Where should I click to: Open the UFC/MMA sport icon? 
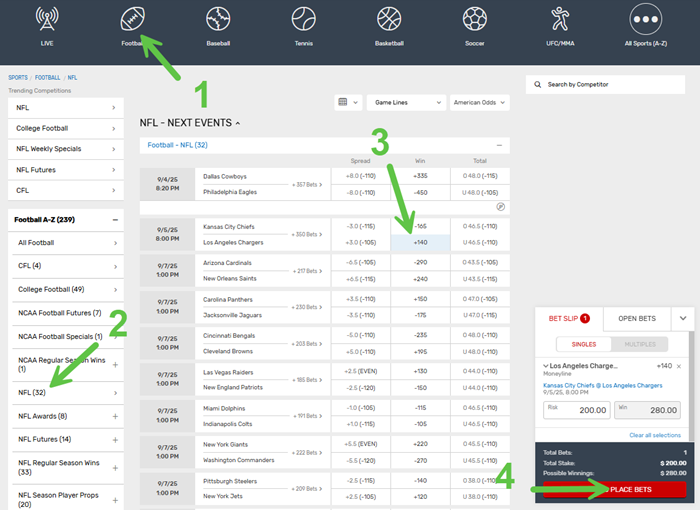click(561, 24)
